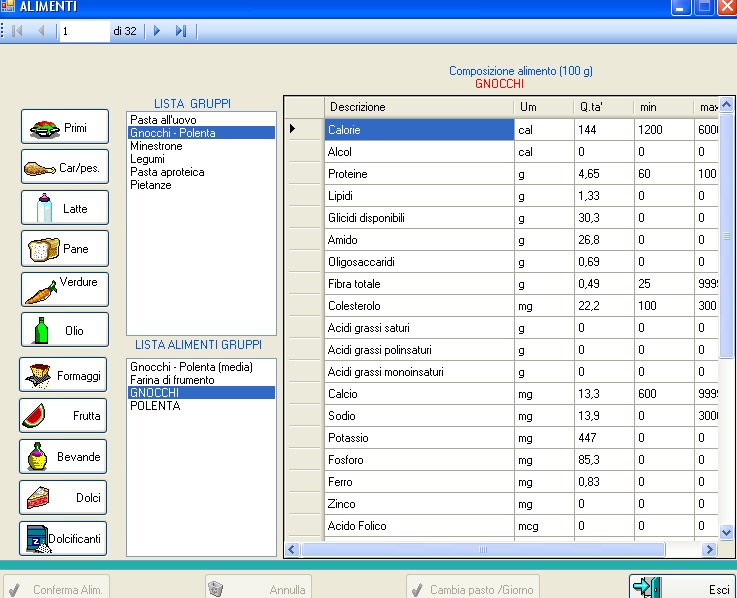The image size is (737, 598).
Task: Select the Lipidi description cell
Action: pyautogui.click(x=419, y=196)
